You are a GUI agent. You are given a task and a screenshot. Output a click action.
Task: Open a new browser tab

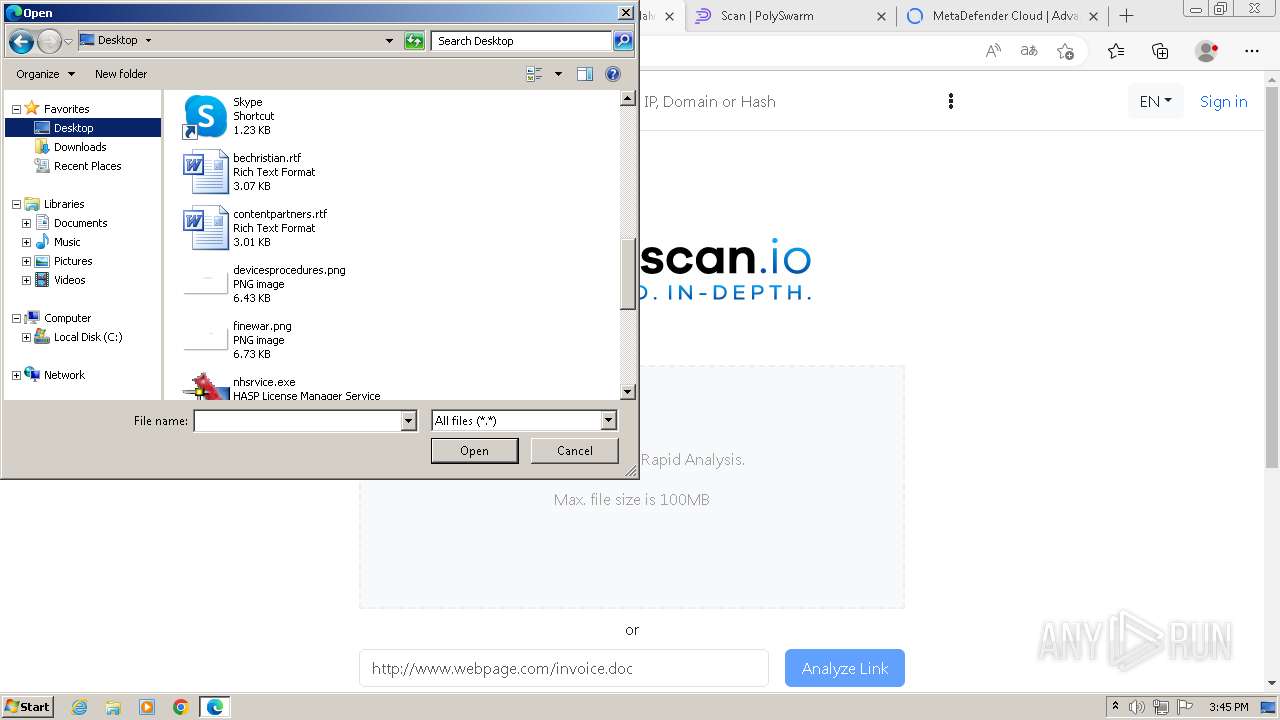(x=1126, y=16)
